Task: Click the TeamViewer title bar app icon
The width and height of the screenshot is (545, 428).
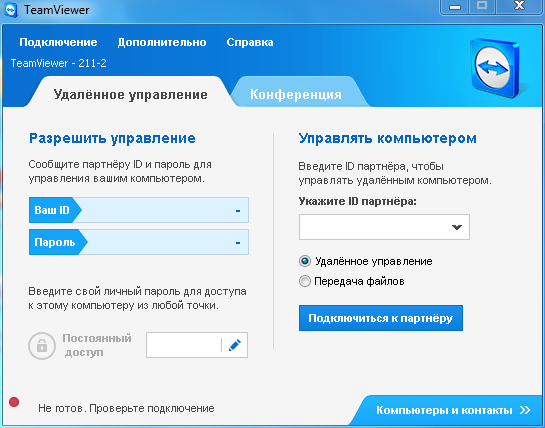Action: (x=11, y=10)
